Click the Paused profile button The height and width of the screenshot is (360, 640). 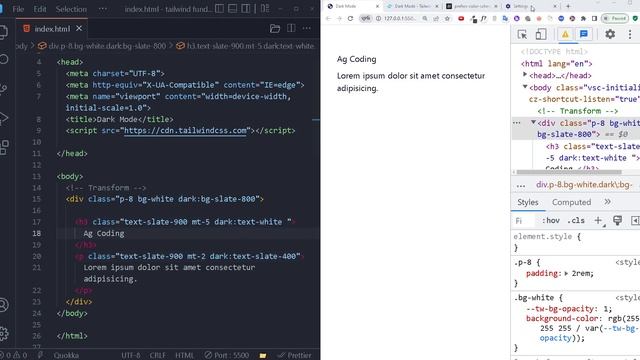click(x=615, y=18)
